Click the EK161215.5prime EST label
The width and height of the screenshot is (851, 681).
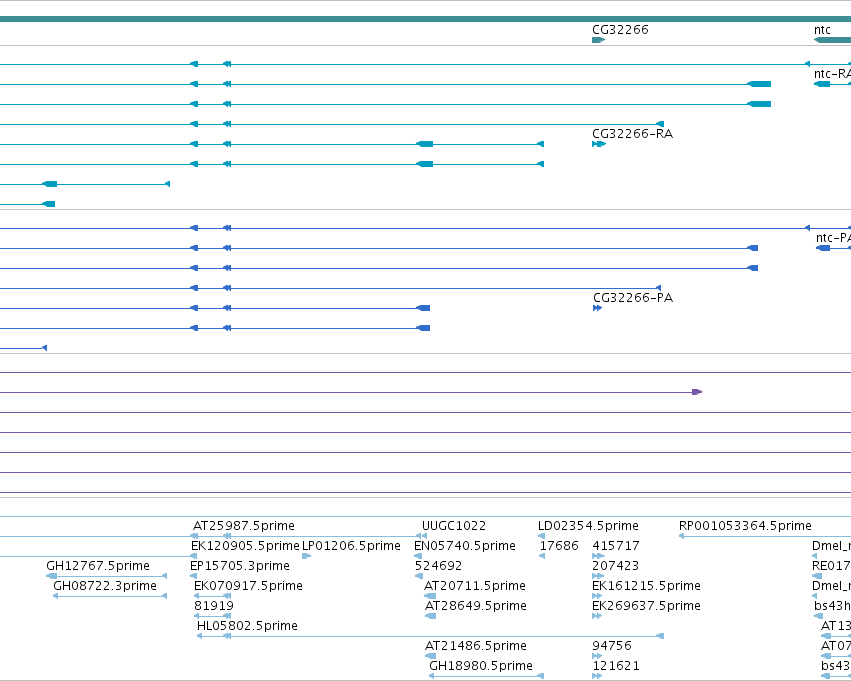click(646, 585)
